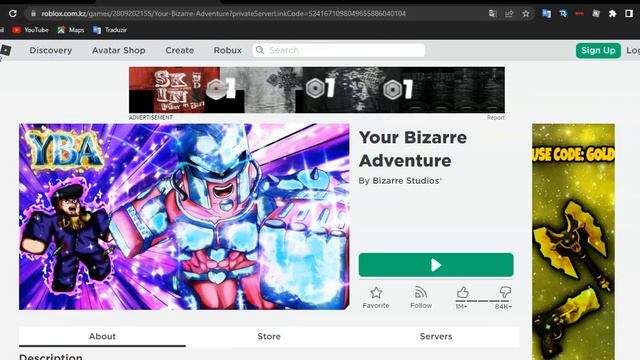Click the translate page icon in the address bar
This screenshot has height=360, width=640.
click(x=493, y=13)
